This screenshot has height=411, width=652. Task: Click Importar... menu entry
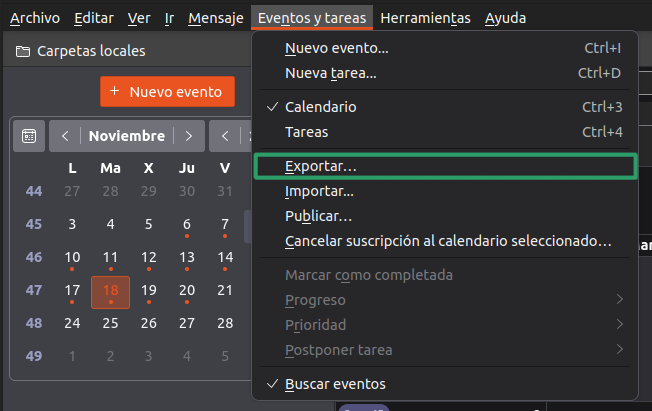pos(319,191)
